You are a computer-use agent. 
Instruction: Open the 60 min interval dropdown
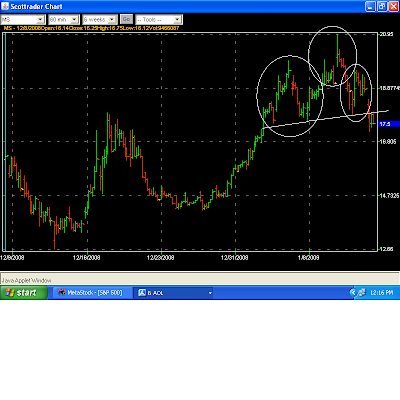63,20
